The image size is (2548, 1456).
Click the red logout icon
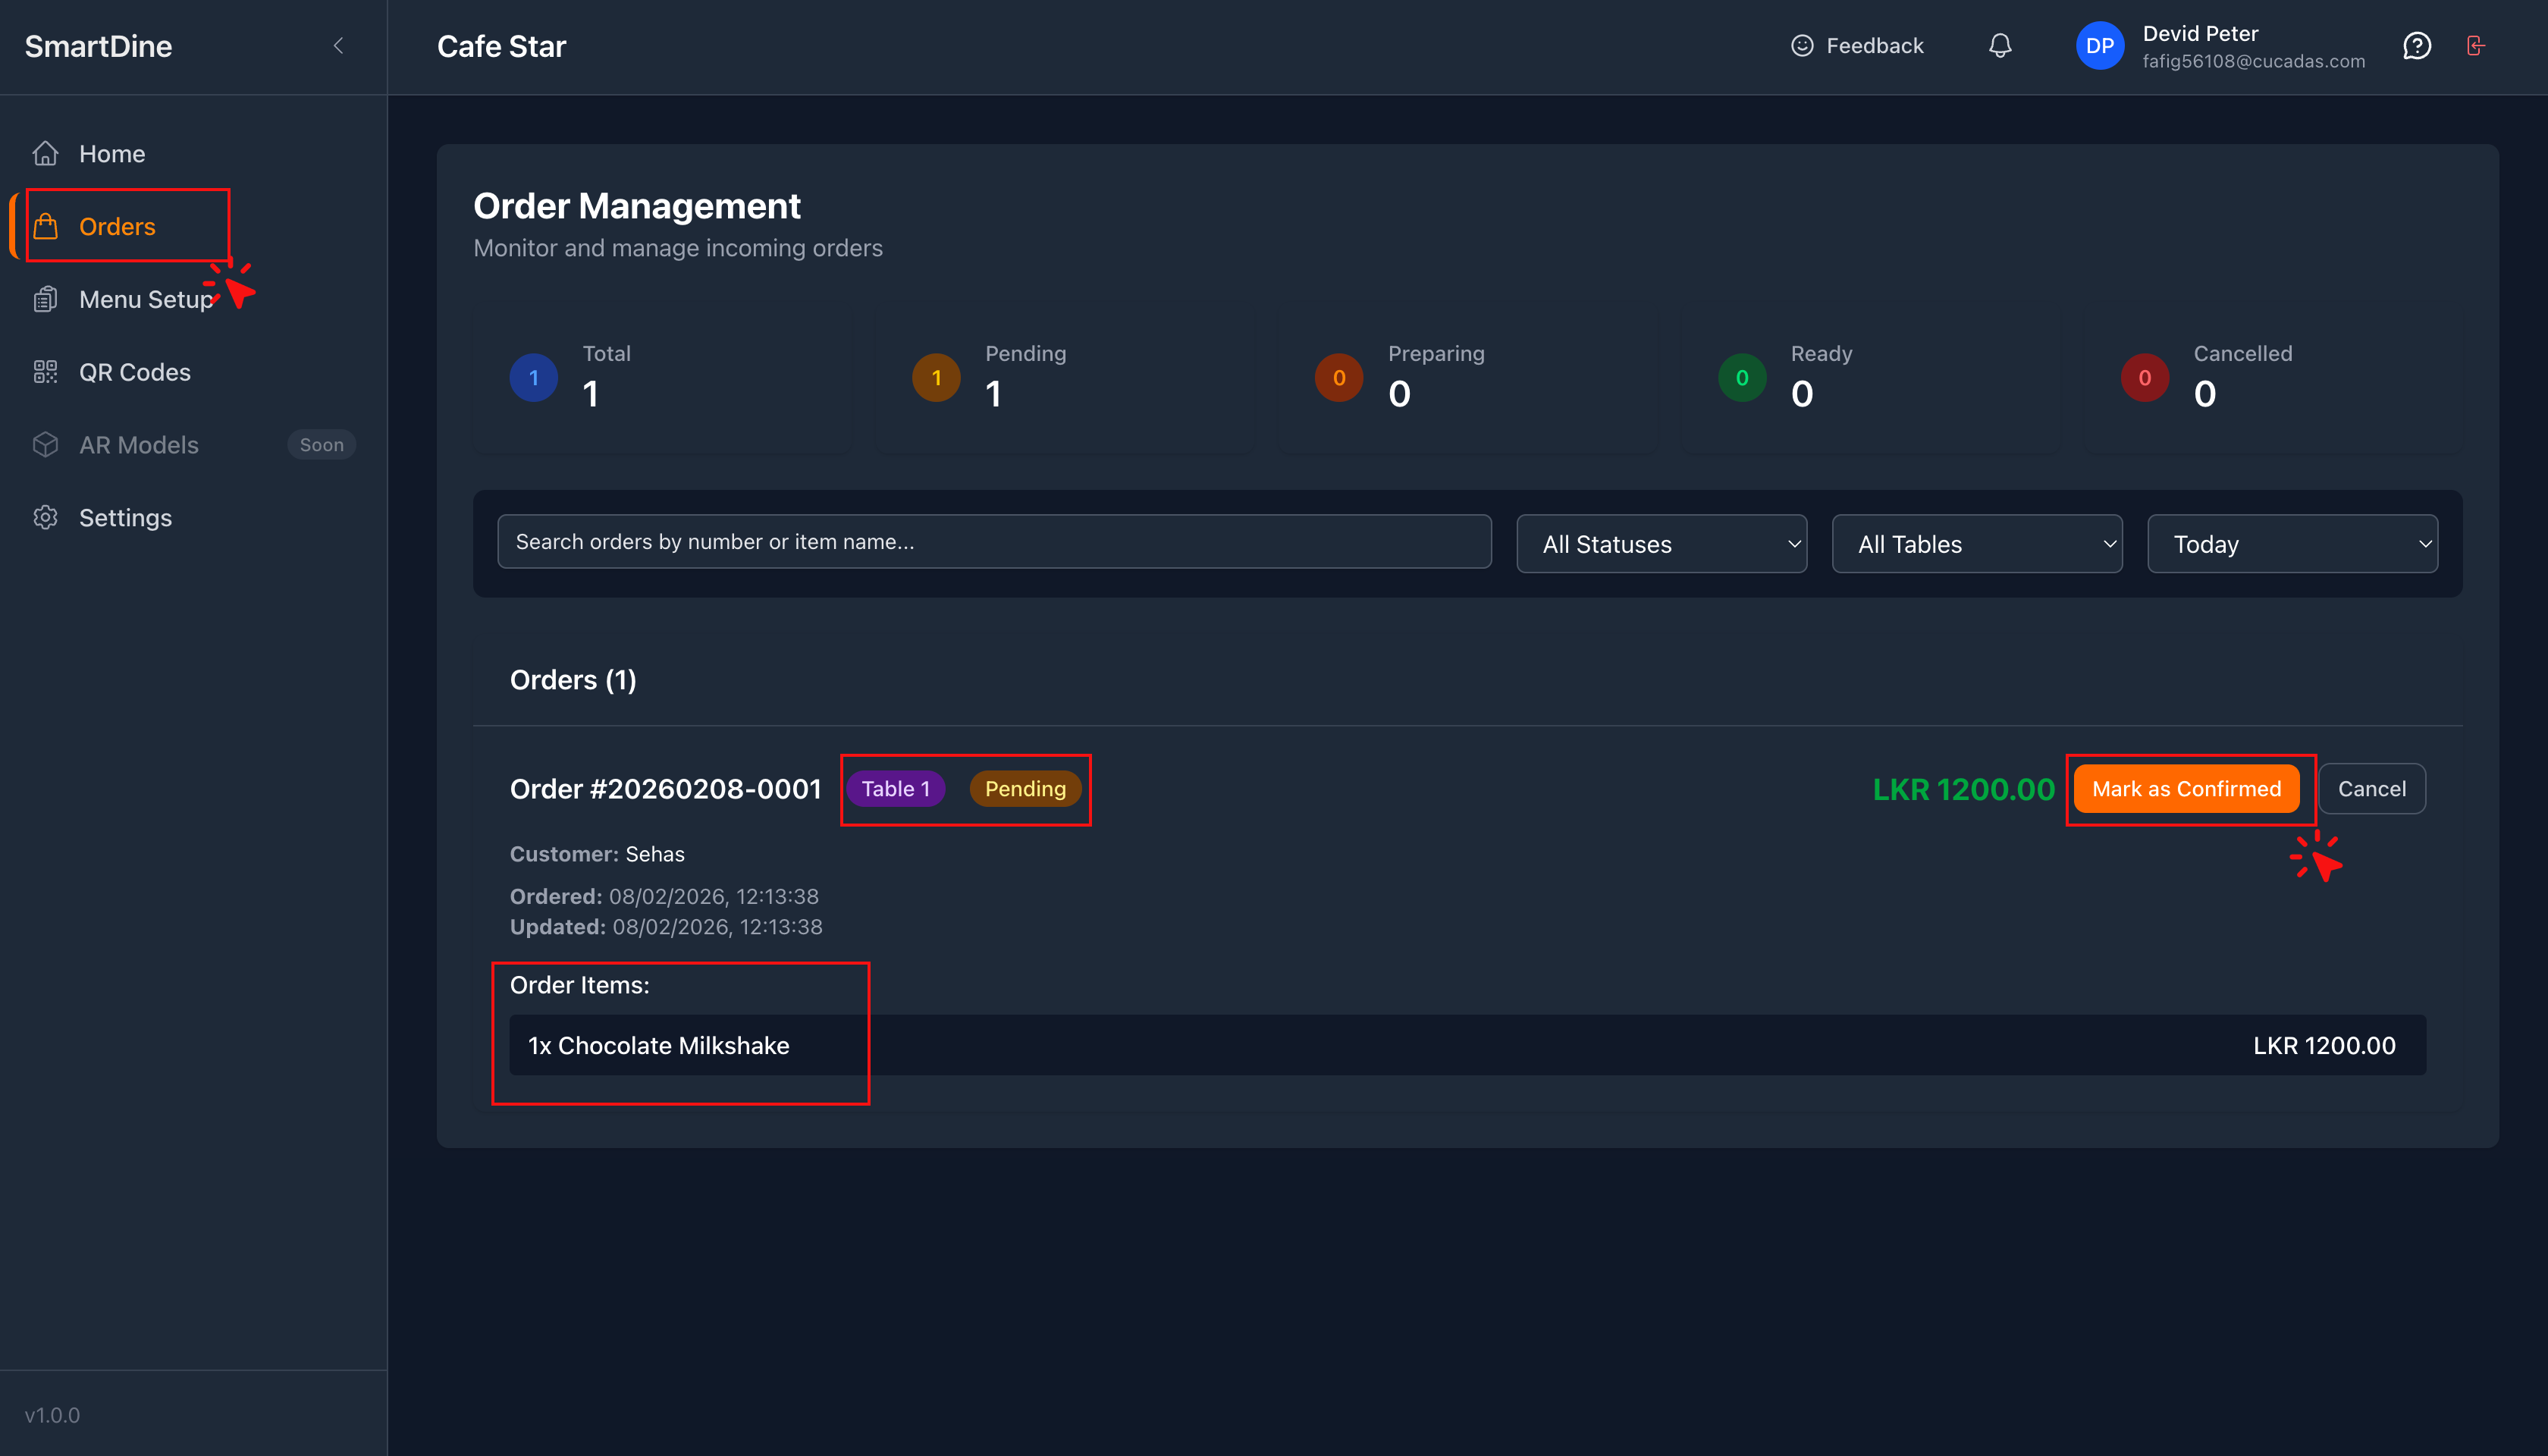coord(2475,46)
